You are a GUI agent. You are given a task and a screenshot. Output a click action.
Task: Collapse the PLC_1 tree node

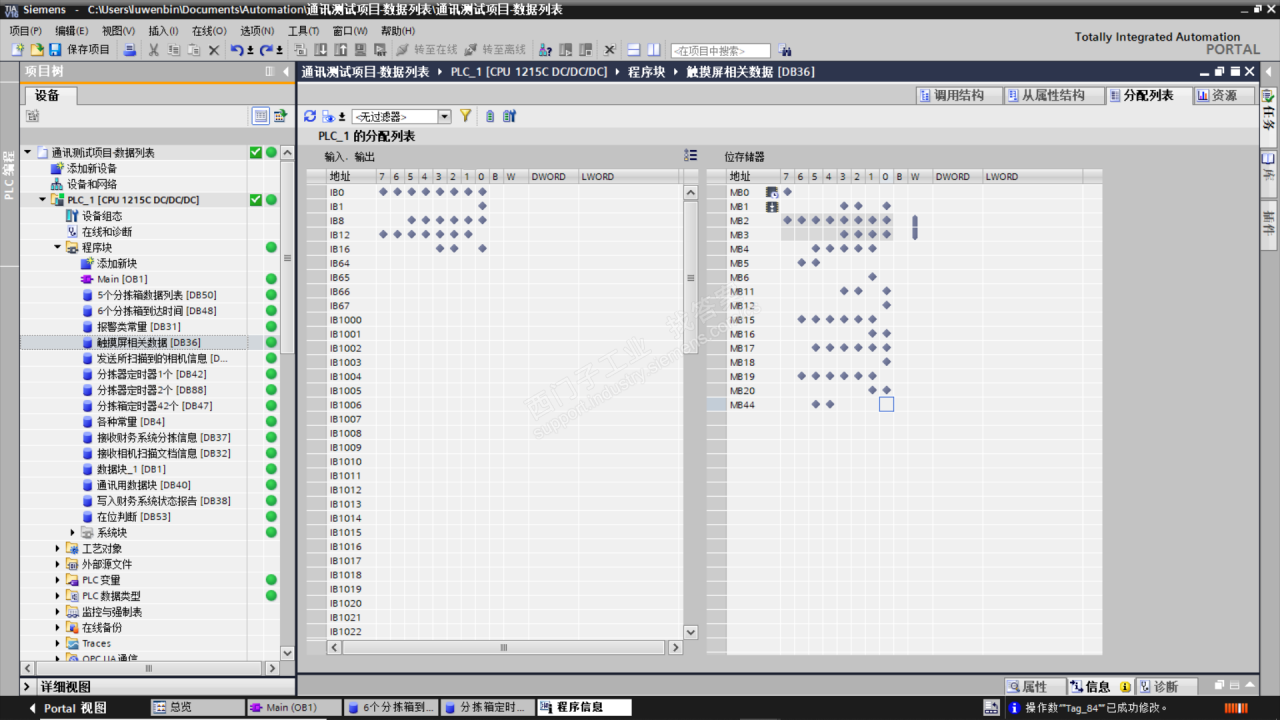coord(43,200)
